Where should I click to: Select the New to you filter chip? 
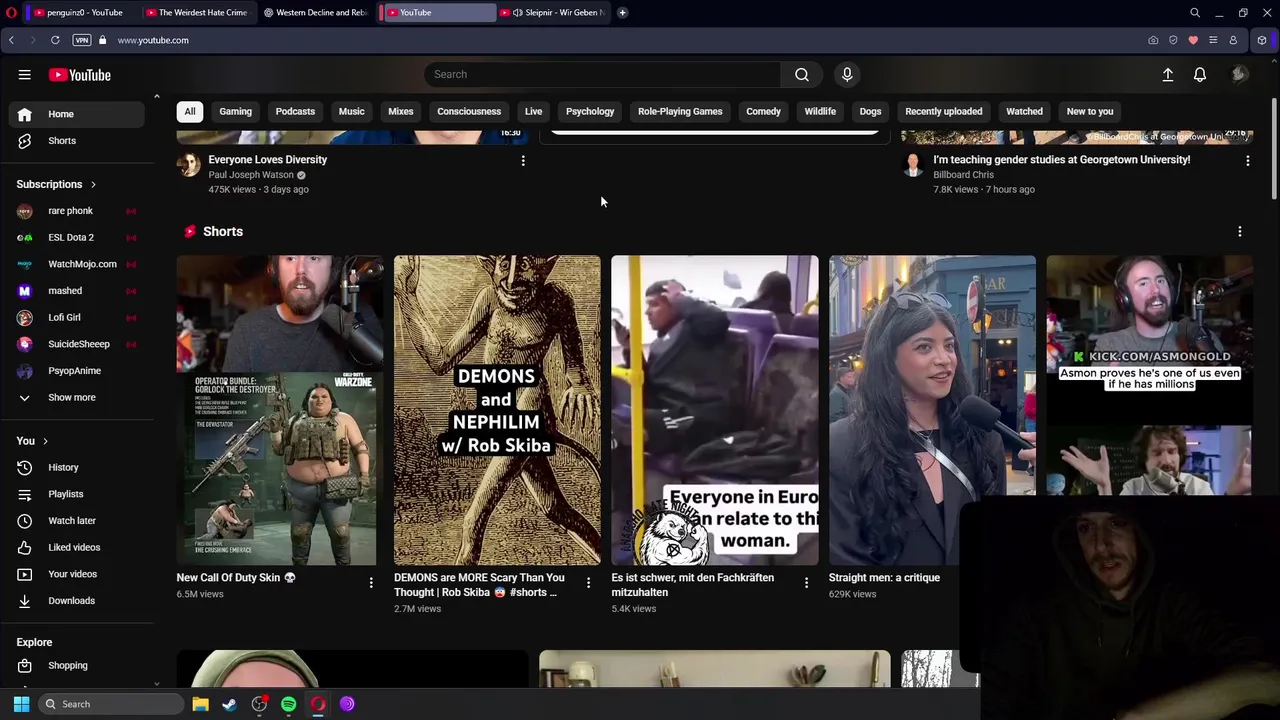pos(1090,111)
